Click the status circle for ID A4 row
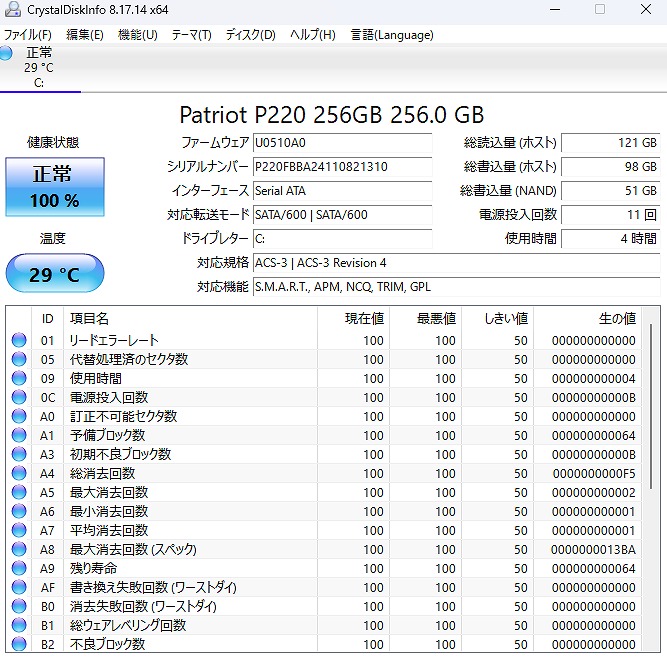Screen dimensions: 667x658 pyautogui.click(x=19, y=473)
